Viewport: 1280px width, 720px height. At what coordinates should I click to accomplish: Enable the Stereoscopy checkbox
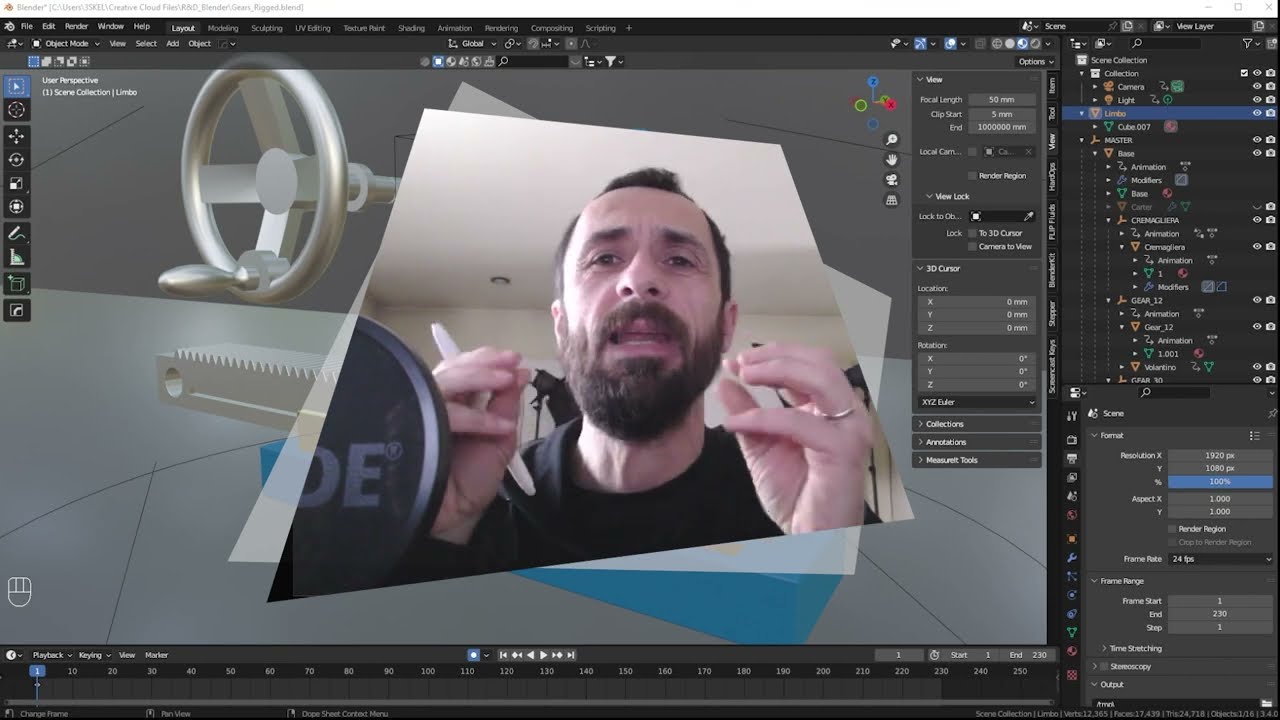[1103, 666]
